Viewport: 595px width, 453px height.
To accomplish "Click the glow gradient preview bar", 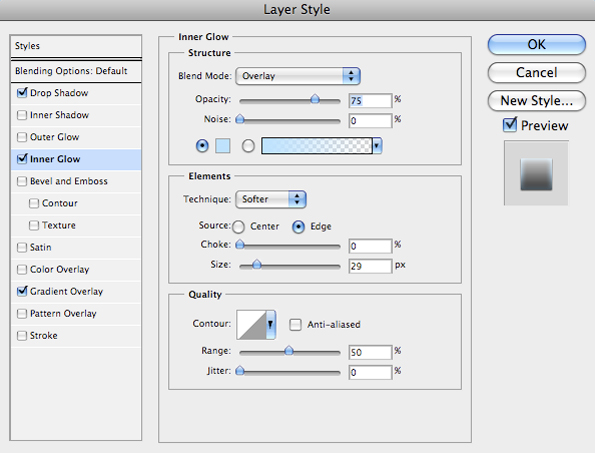I will (x=317, y=146).
